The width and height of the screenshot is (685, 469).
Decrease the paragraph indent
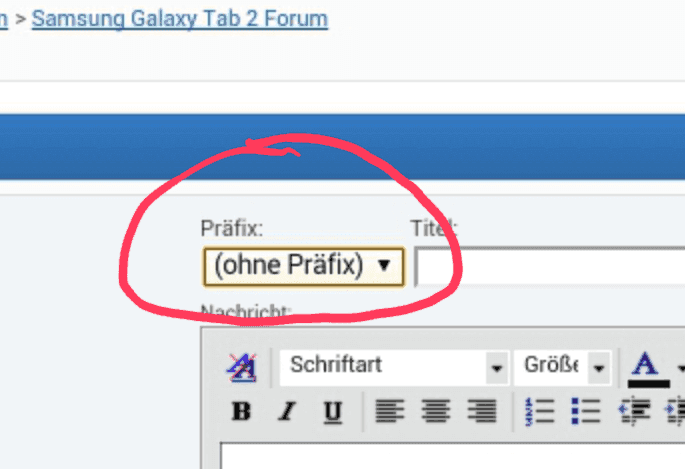coord(634,411)
